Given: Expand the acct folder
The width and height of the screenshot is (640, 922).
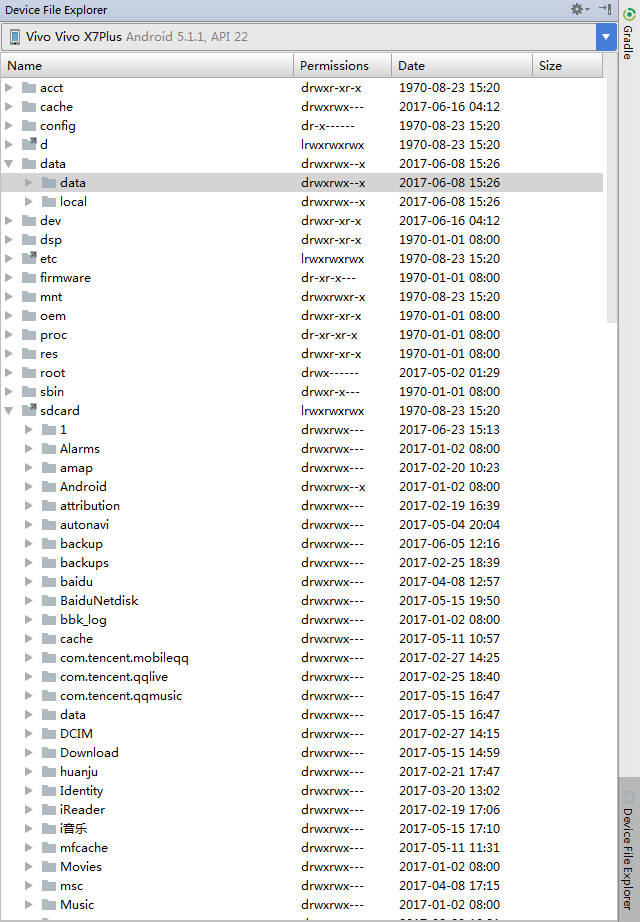Looking at the screenshot, I should pyautogui.click(x=9, y=88).
